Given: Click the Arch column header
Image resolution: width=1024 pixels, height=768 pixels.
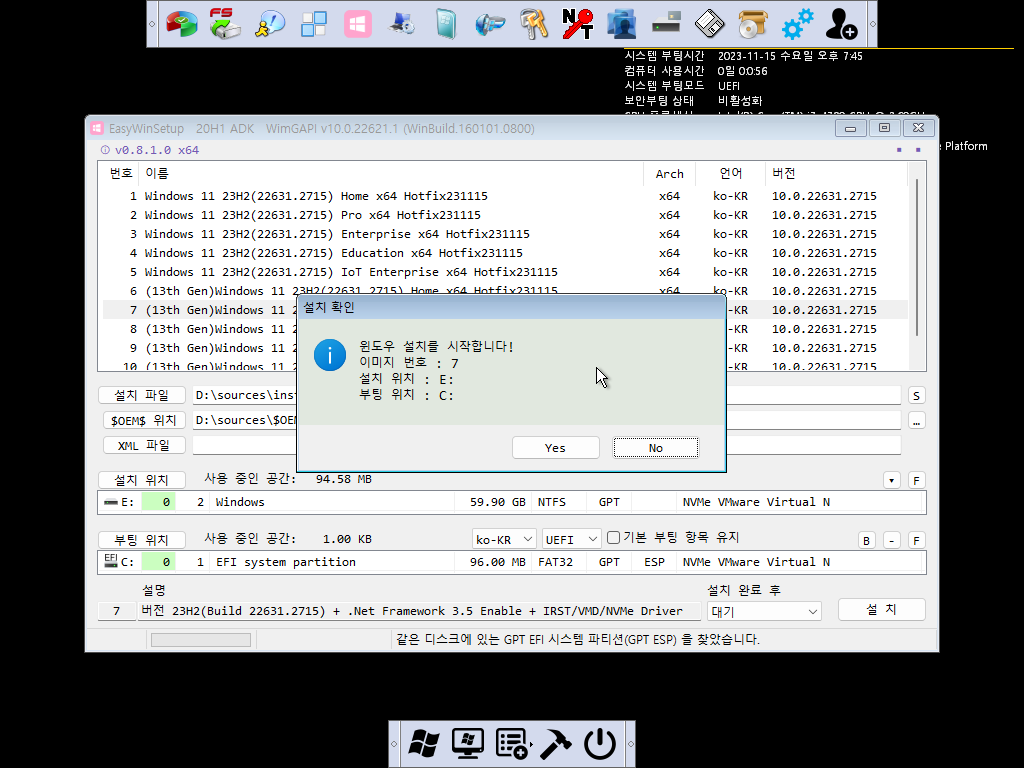Looking at the screenshot, I should [669, 173].
